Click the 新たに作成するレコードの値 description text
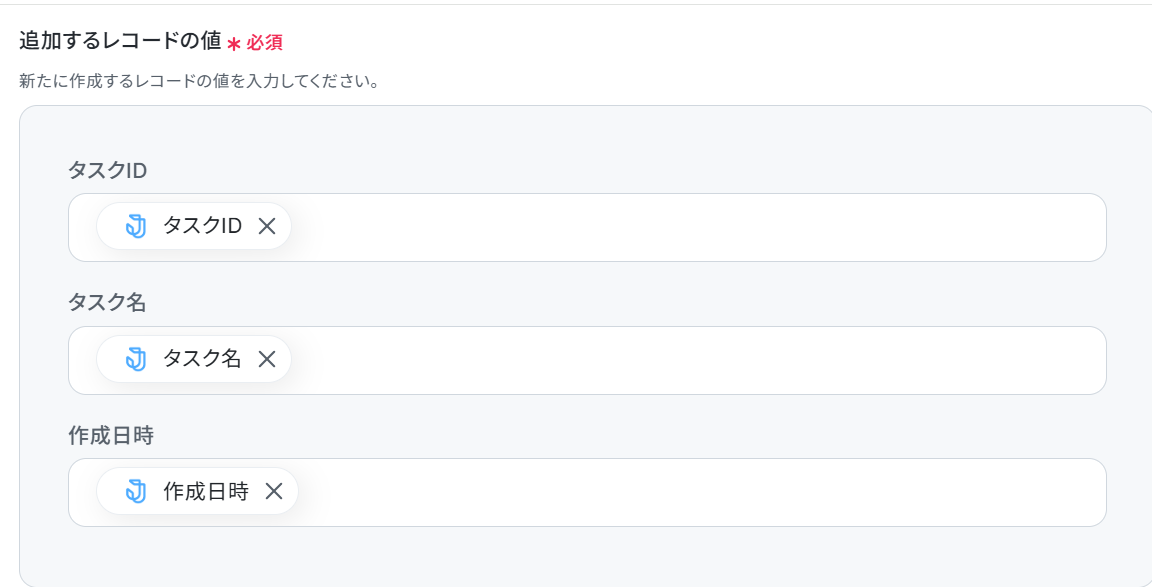This screenshot has height=587, width=1152. 199,81
